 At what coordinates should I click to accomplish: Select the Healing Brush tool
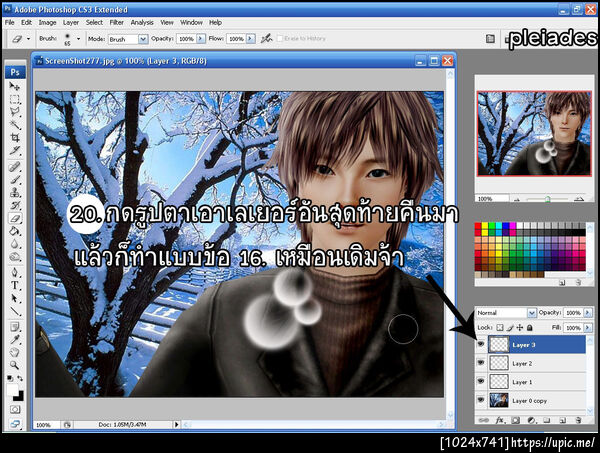pyautogui.click(x=15, y=167)
